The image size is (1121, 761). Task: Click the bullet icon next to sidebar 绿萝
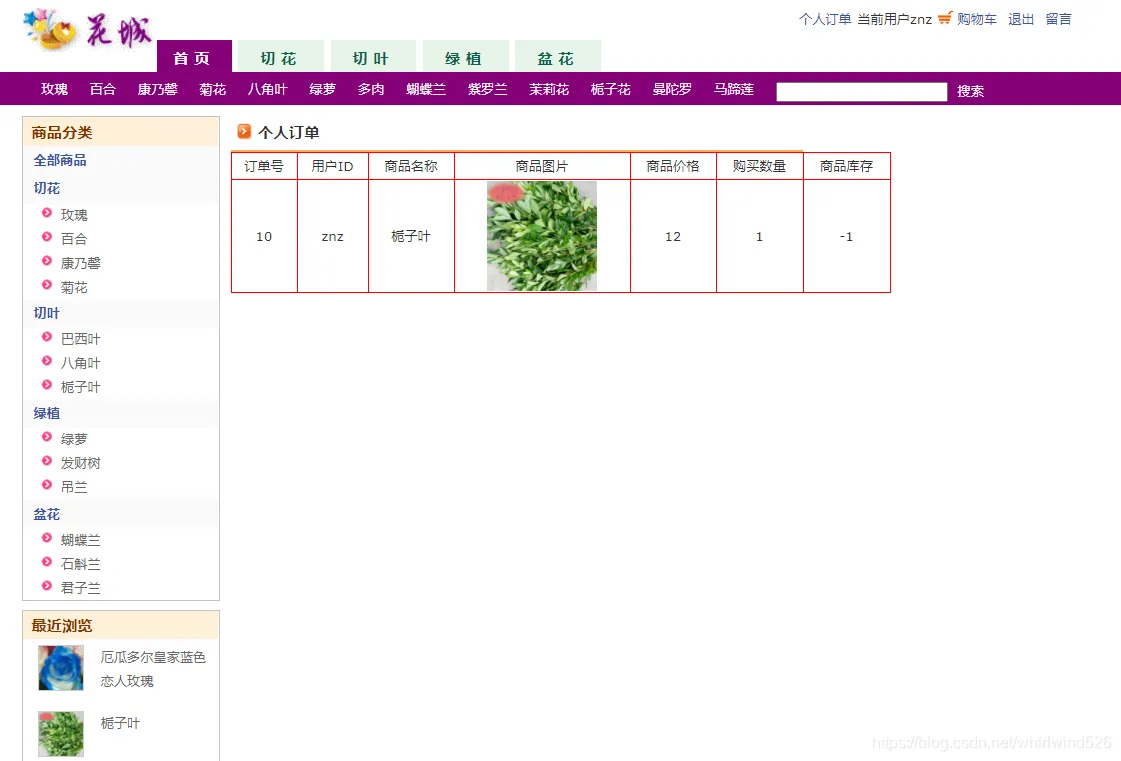click(47, 437)
